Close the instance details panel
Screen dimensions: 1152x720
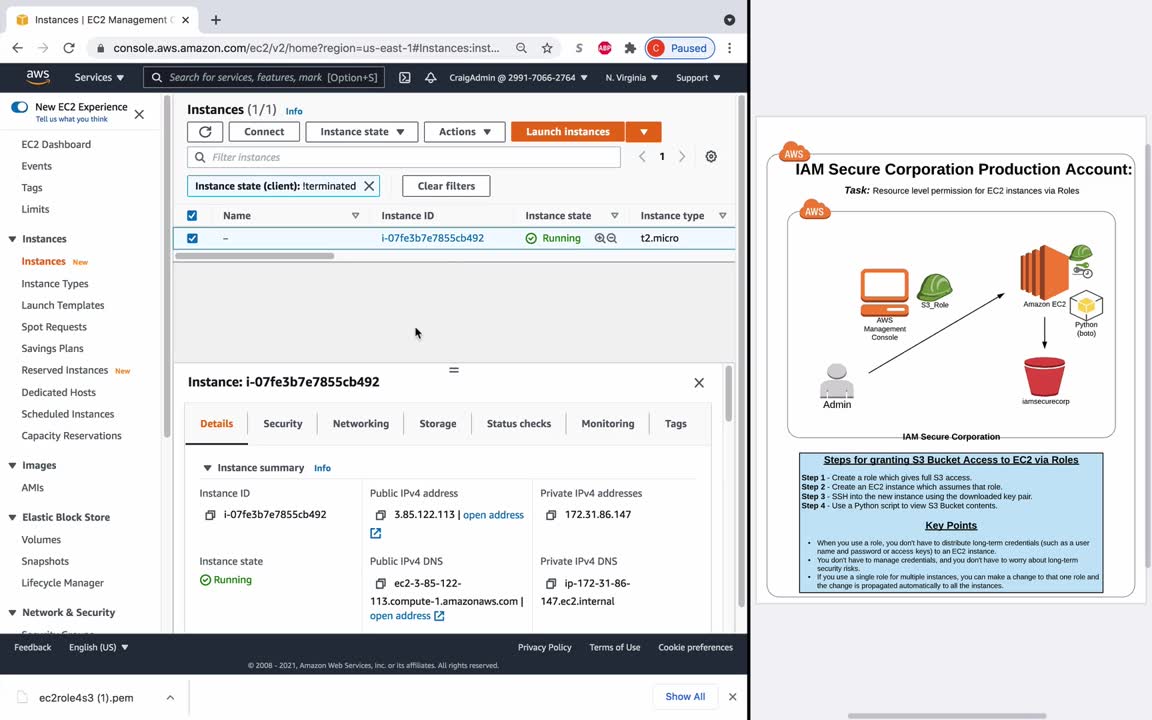click(x=699, y=383)
